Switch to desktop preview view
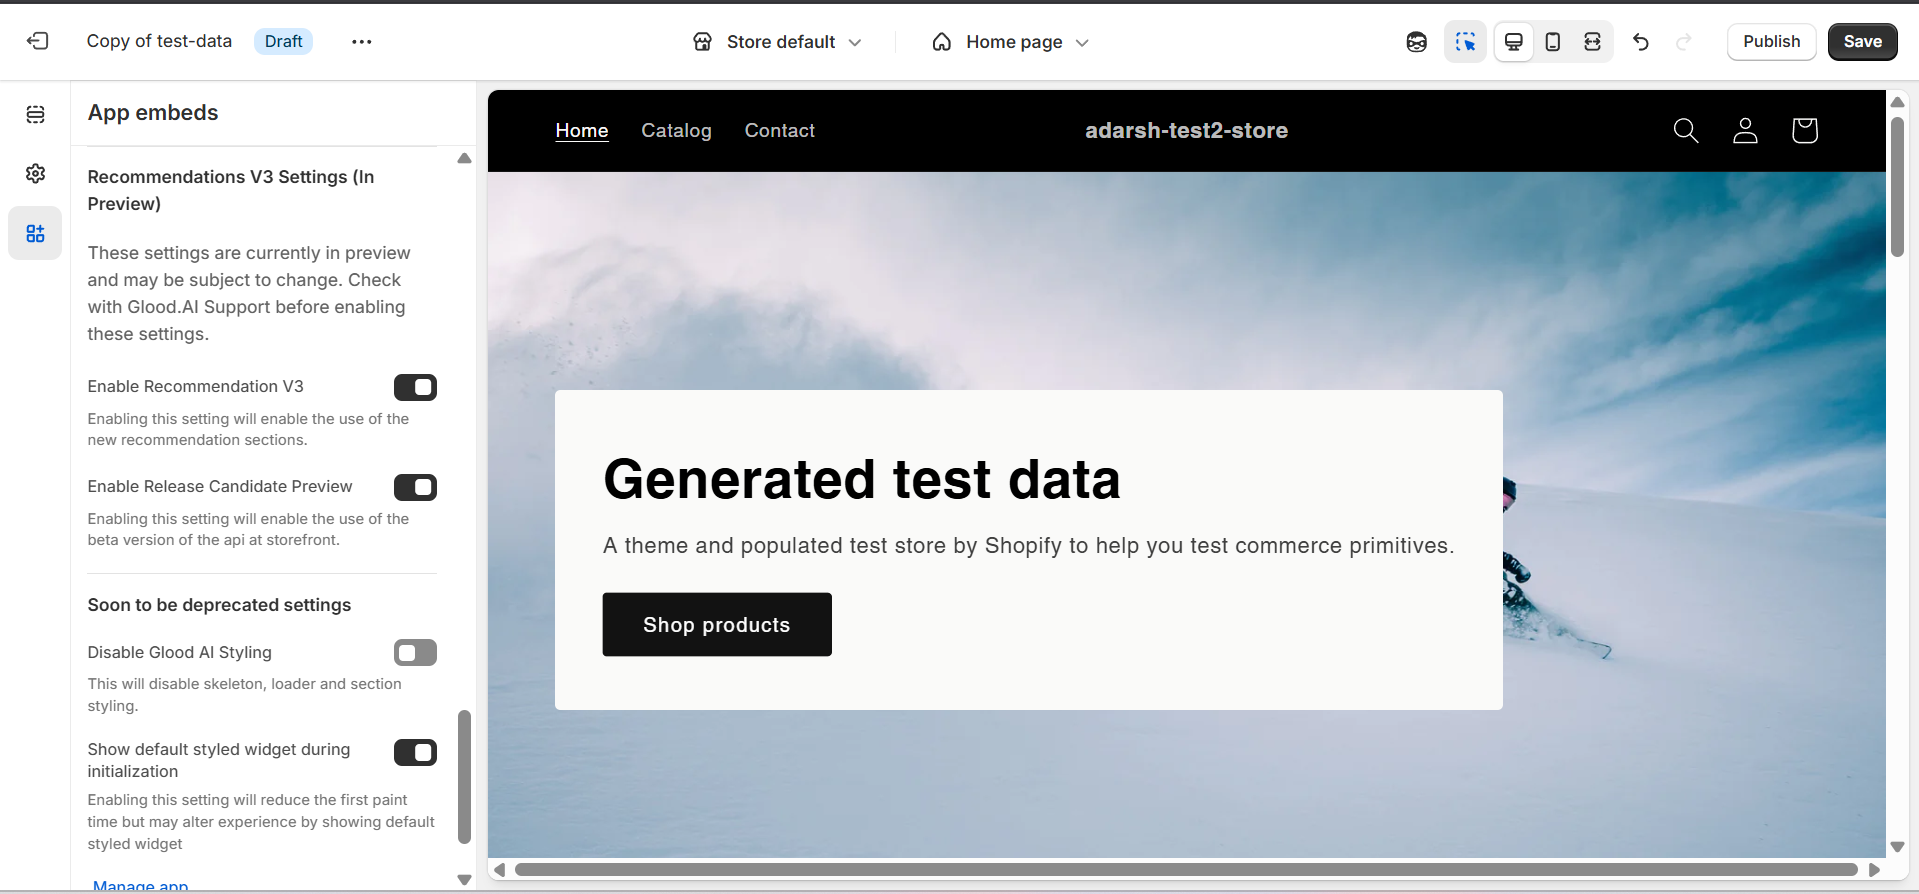Screen dimensions: 1919x894 pyautogui.click(x=1514, y=41)
